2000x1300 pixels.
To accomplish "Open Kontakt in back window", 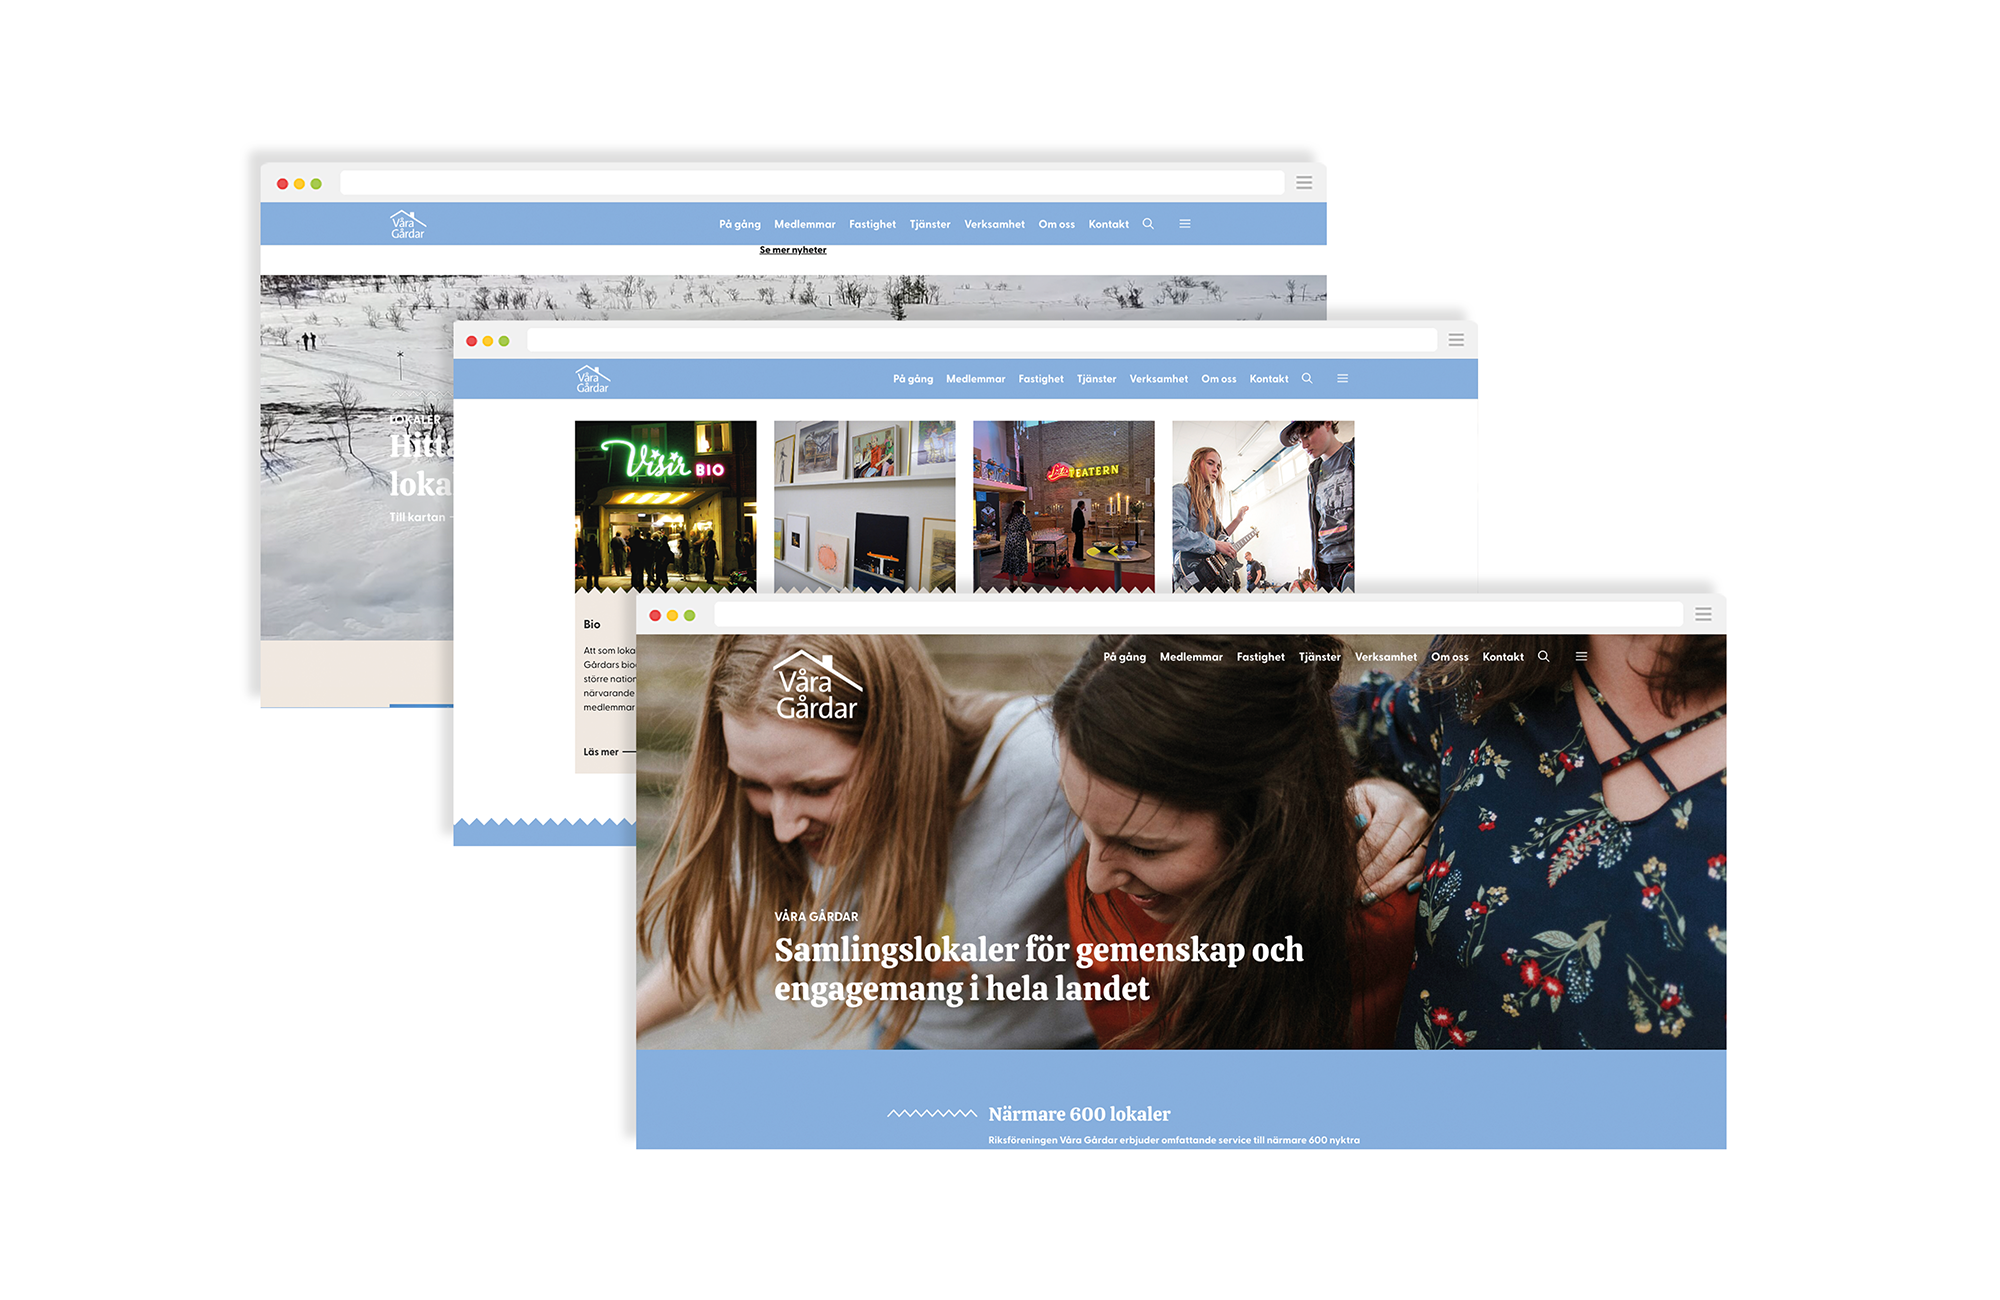I will pyautogui.click(x=1108, y=224).
